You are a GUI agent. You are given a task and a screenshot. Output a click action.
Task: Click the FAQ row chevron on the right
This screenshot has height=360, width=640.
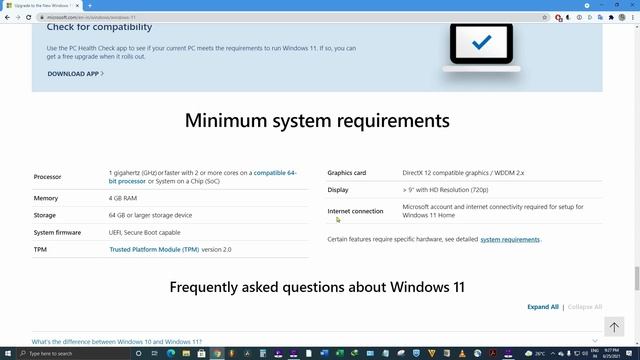coord(595,341)
